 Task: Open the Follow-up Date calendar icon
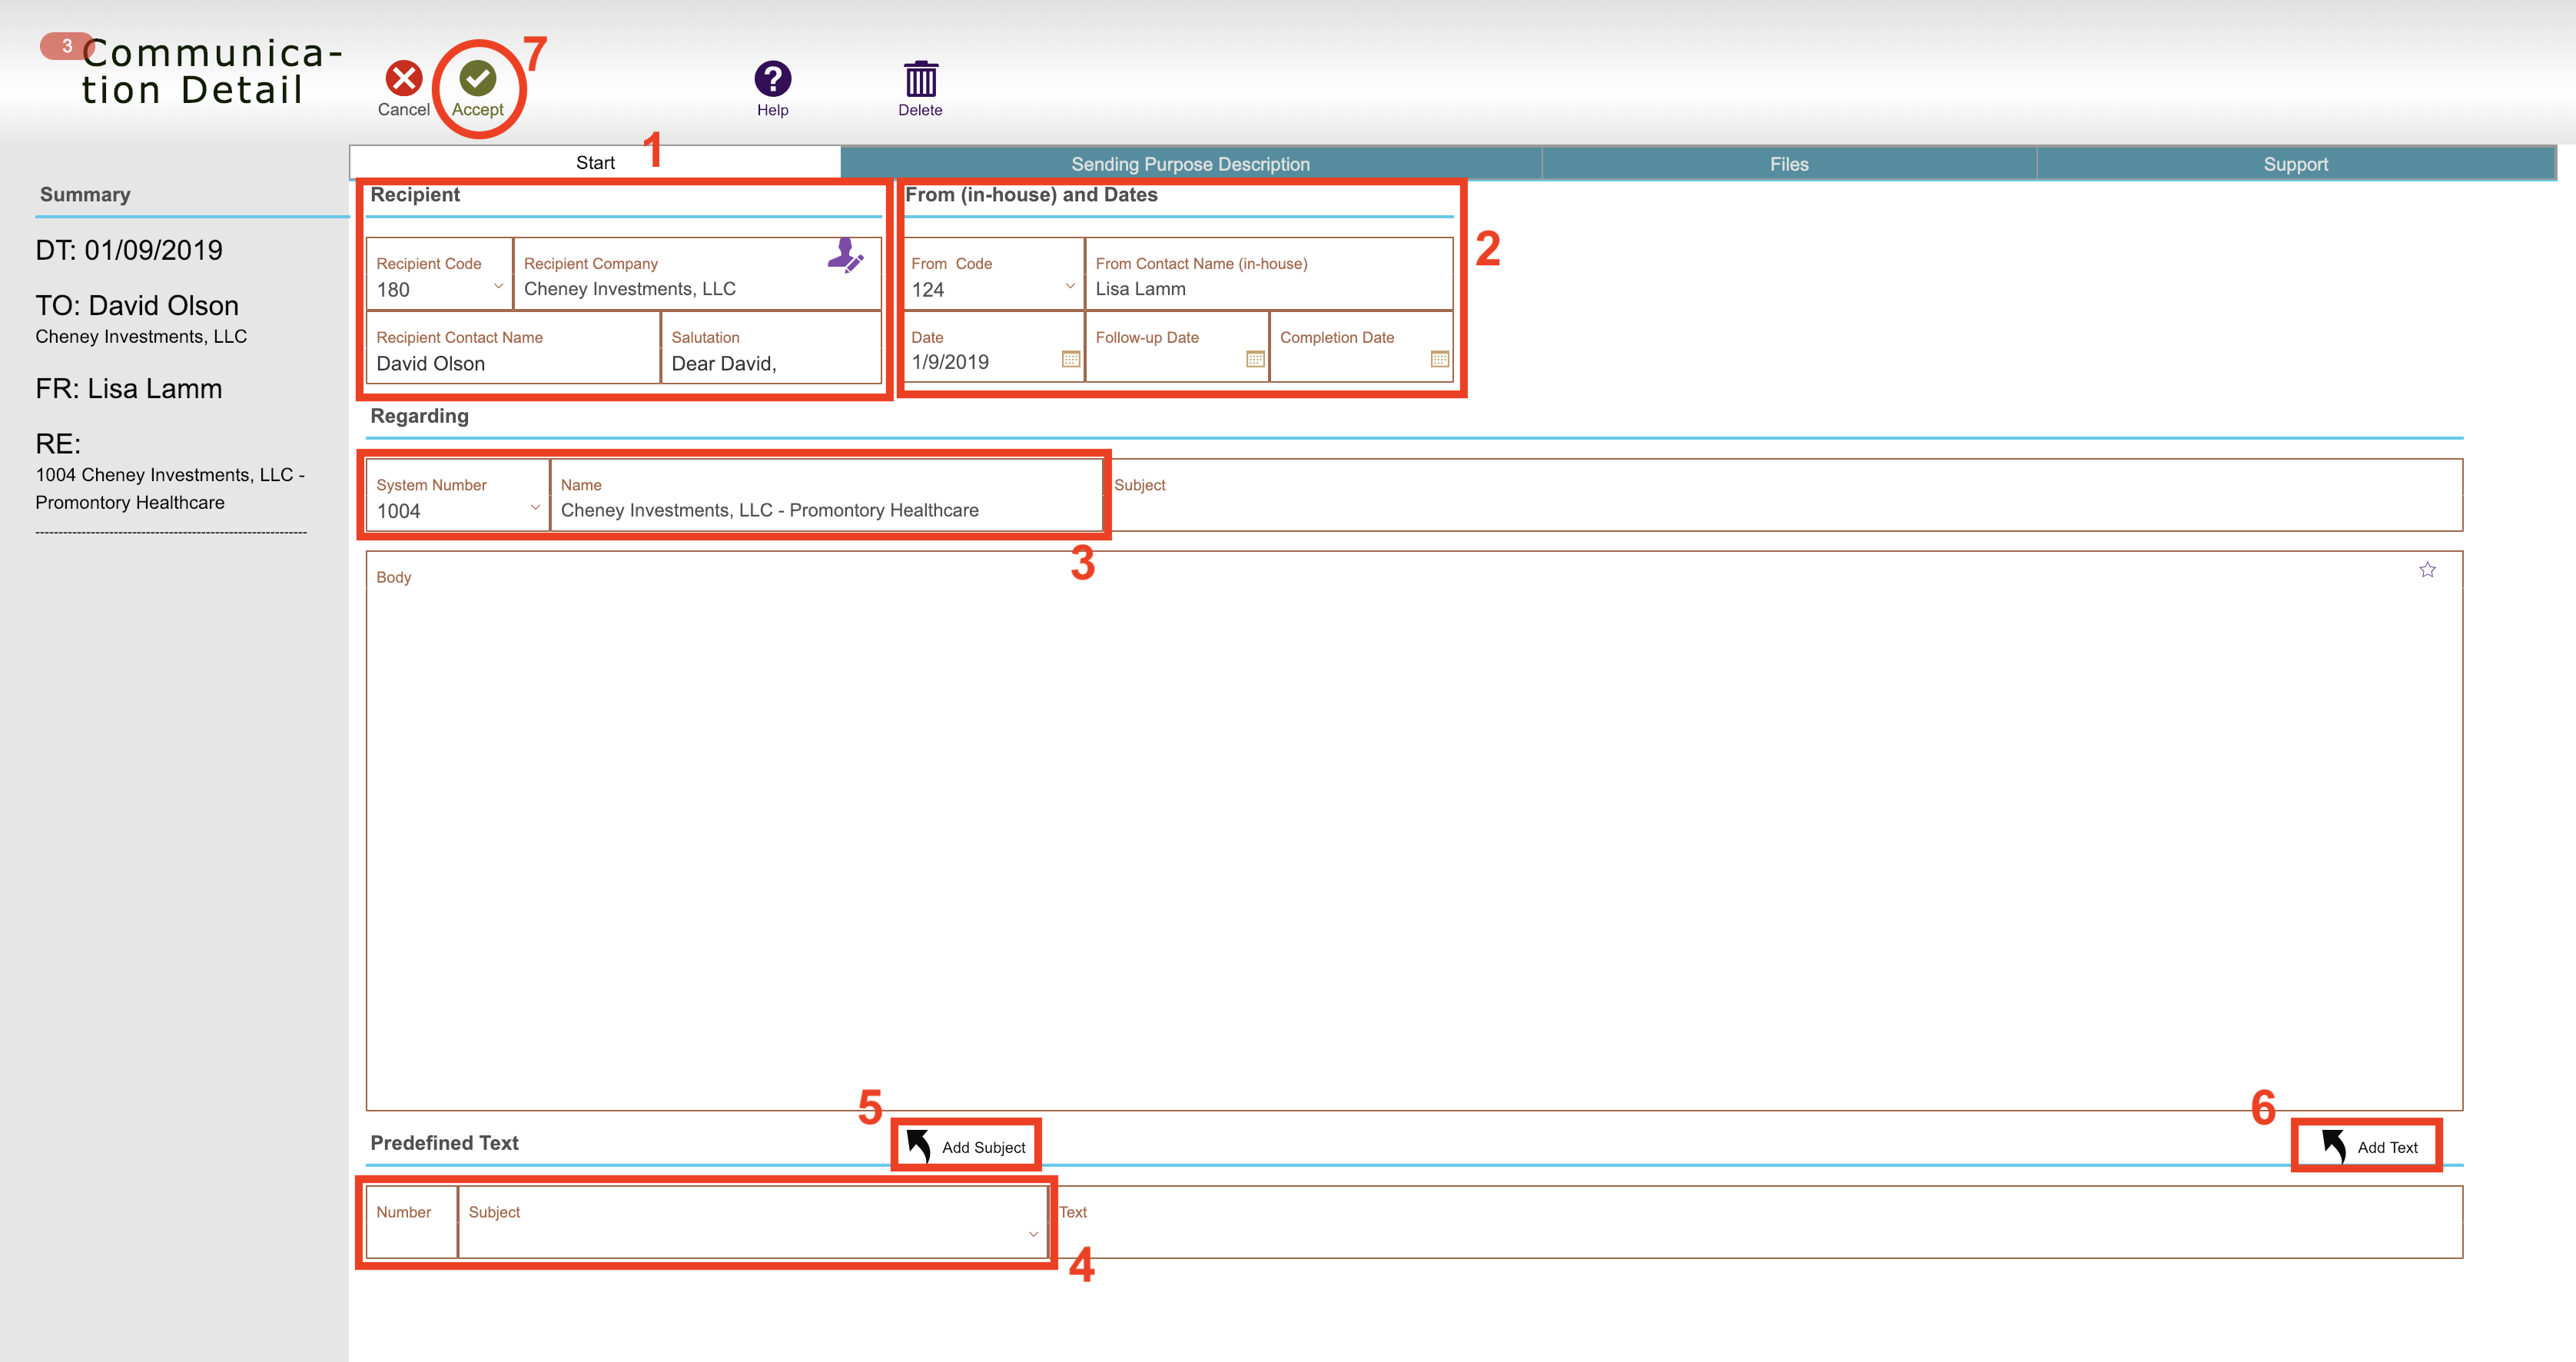coord(1255,359)
